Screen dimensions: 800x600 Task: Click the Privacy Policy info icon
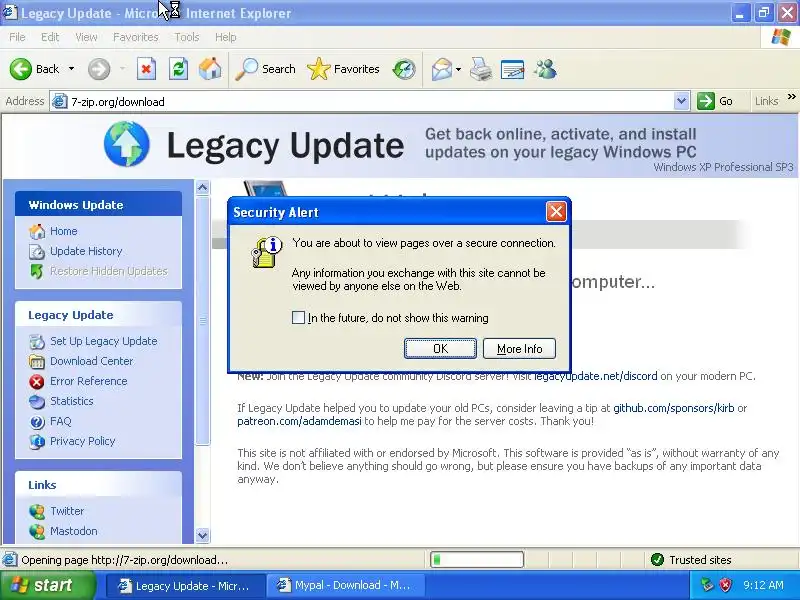37,441
